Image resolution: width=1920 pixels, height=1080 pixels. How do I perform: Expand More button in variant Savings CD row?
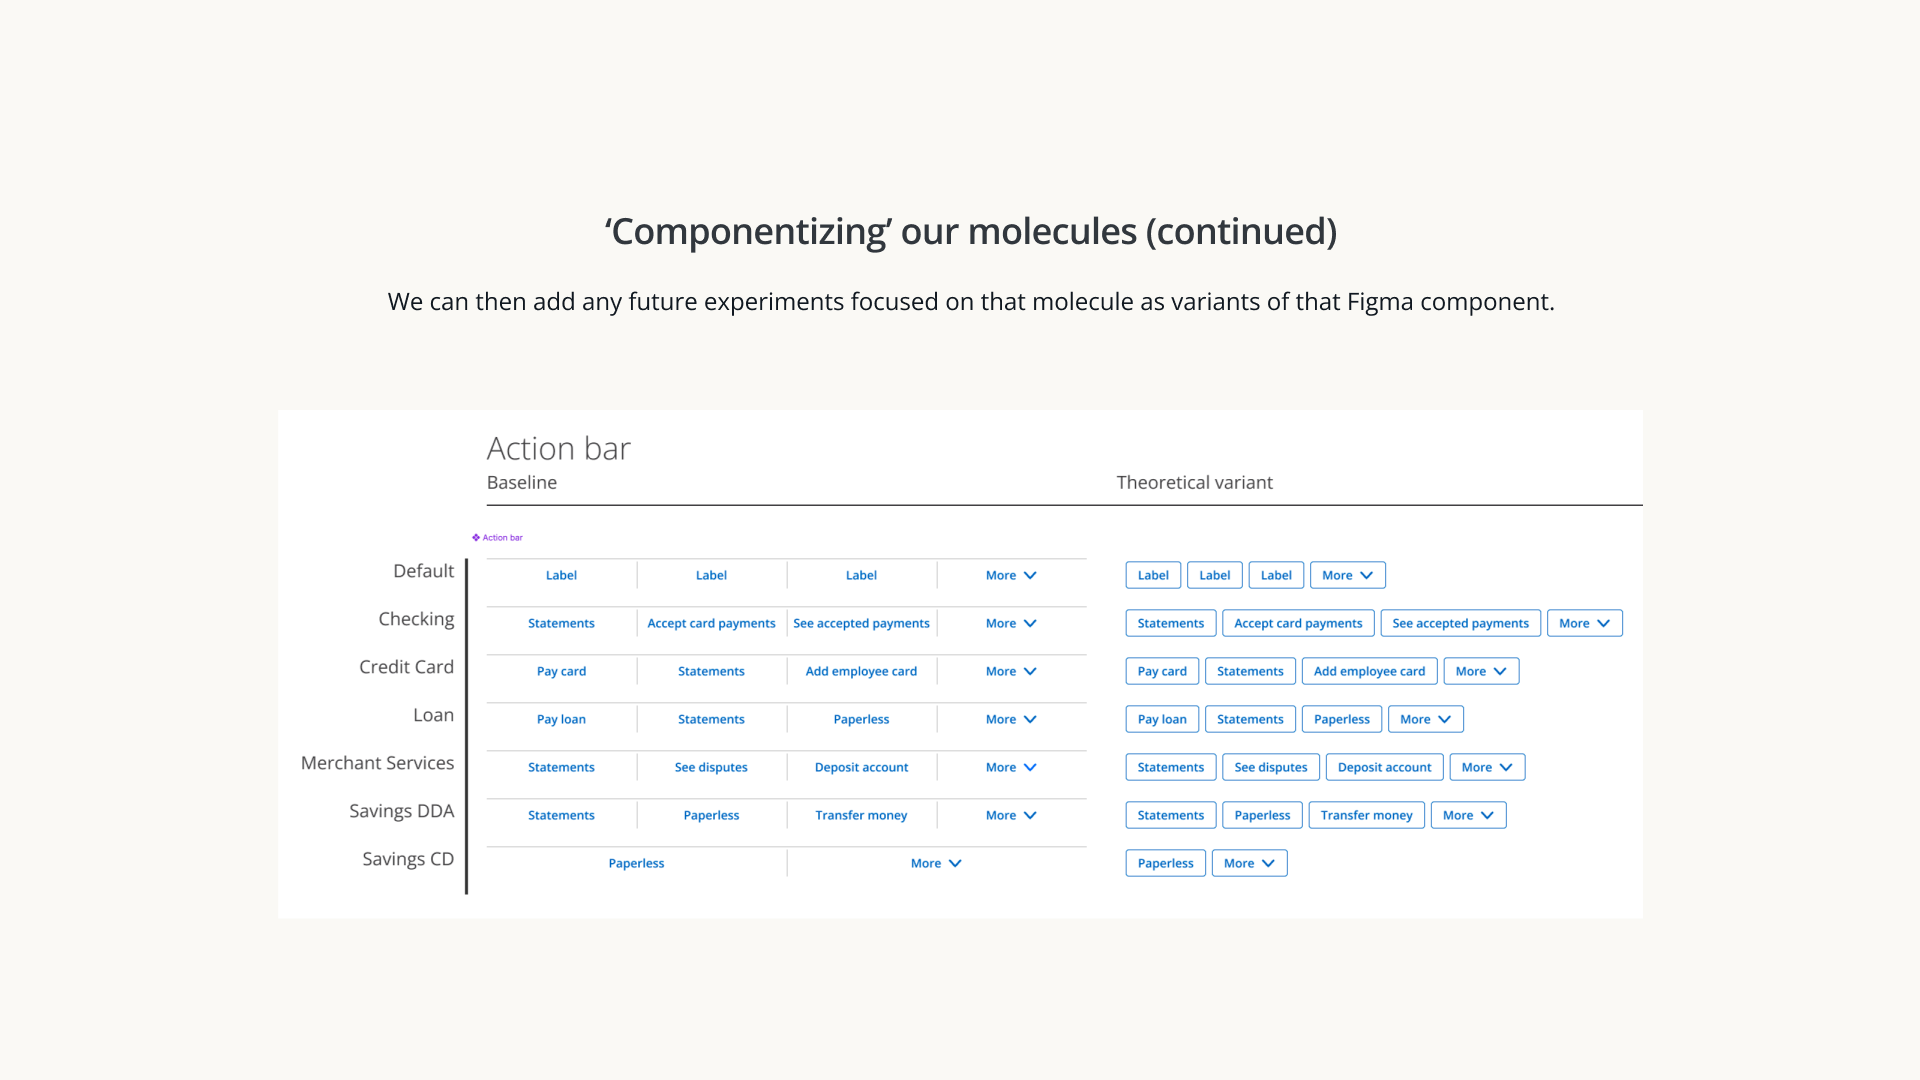1249,863
